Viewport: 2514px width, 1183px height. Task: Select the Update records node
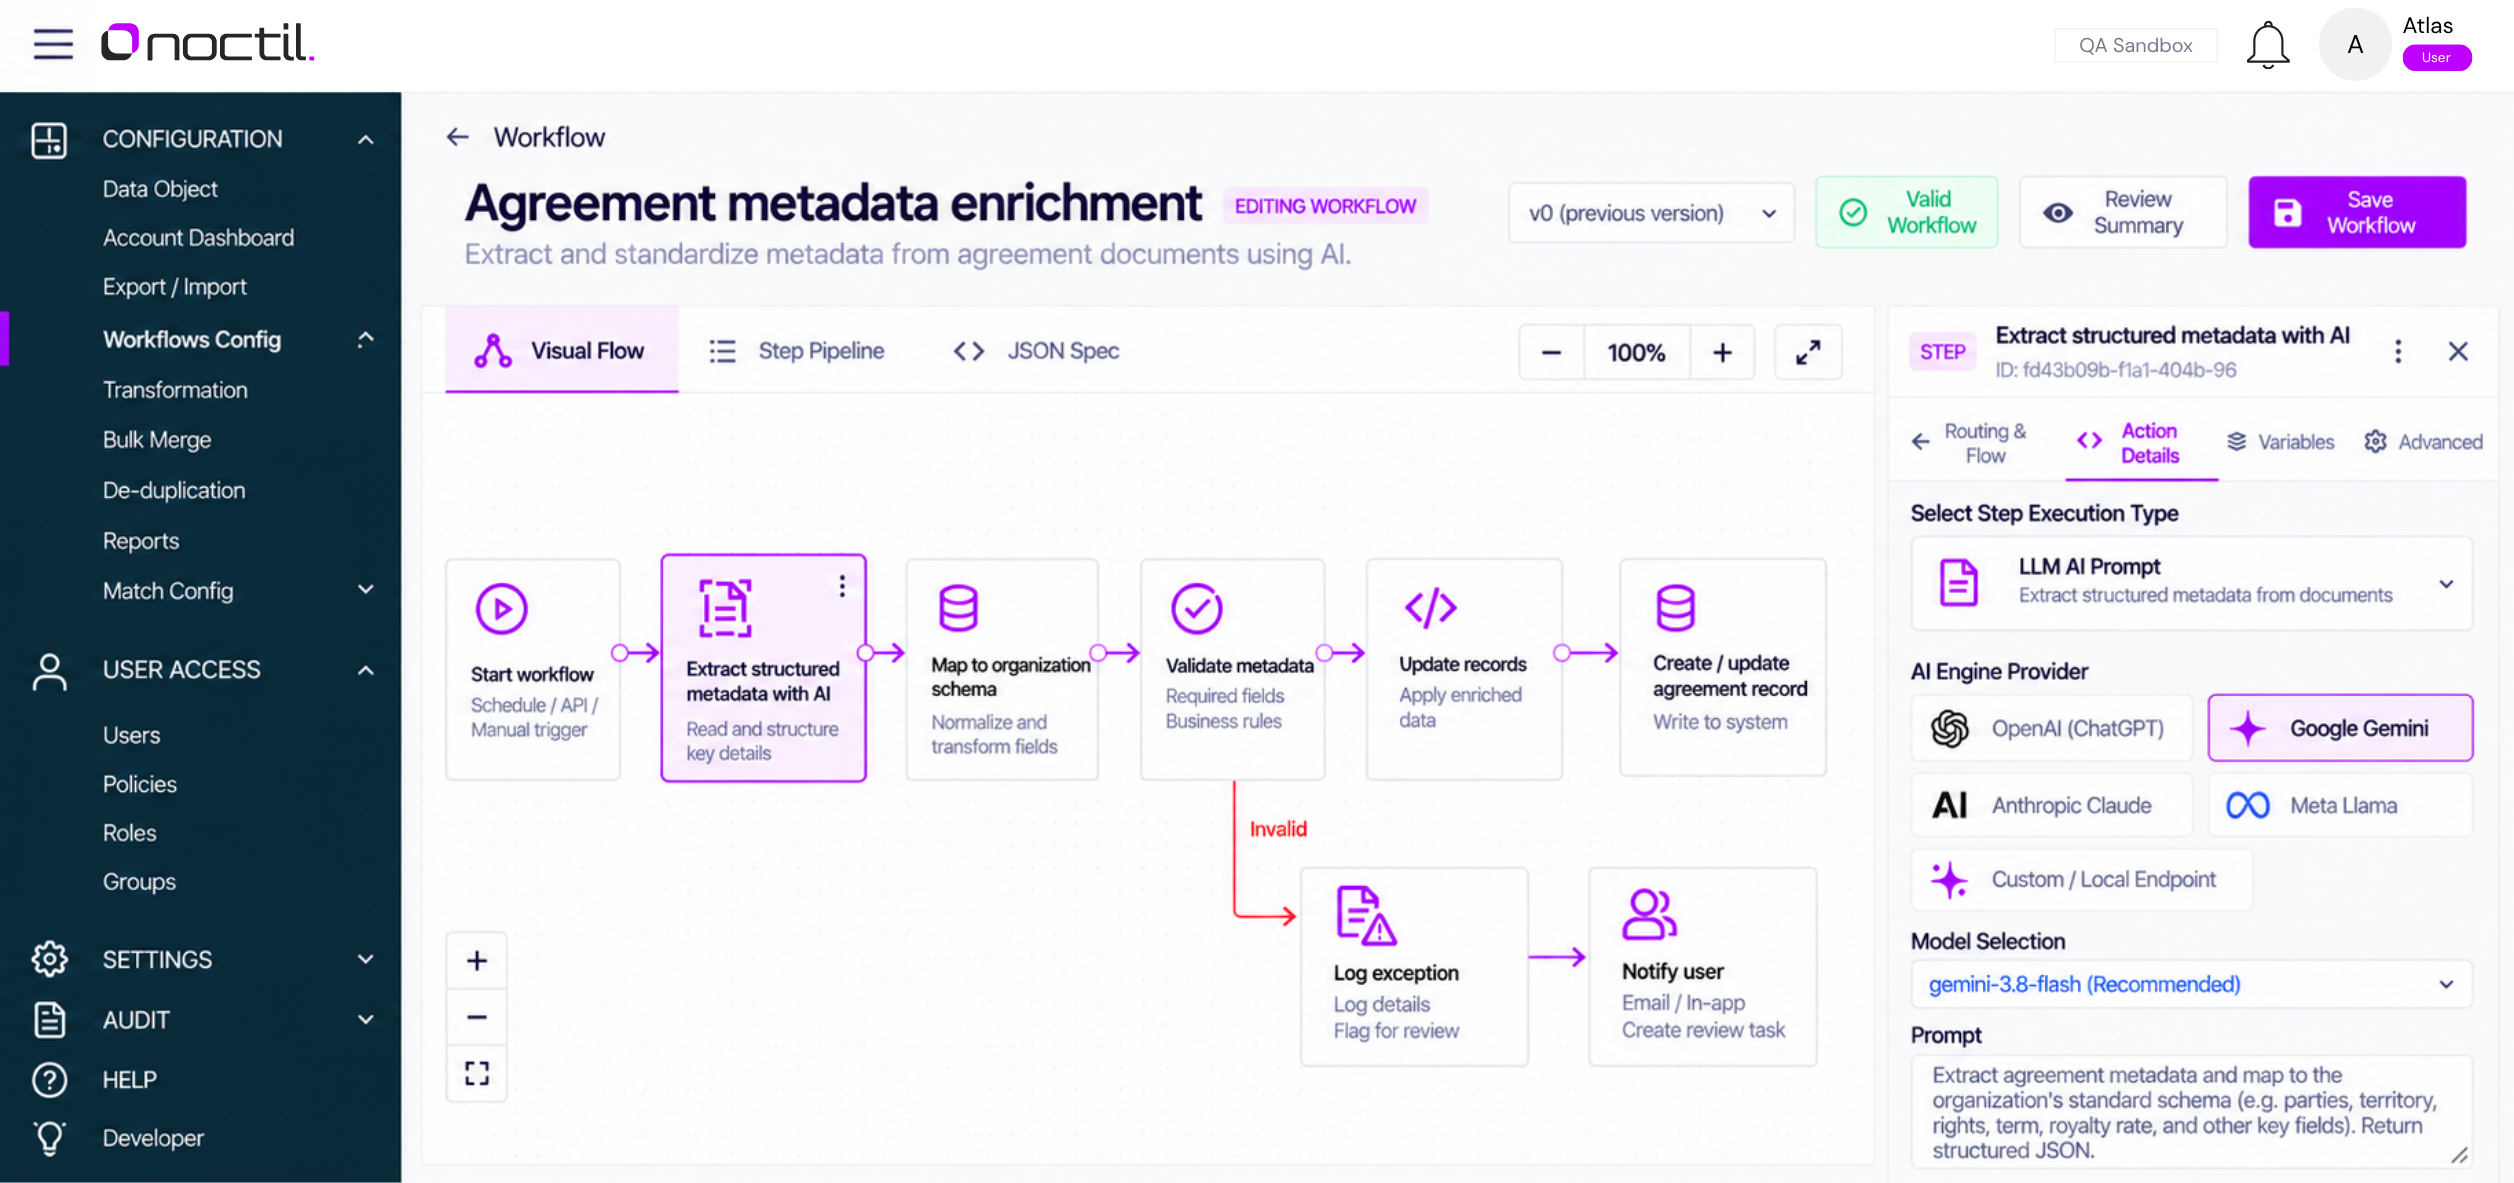pyautogui.click(x=1464, y=669)
